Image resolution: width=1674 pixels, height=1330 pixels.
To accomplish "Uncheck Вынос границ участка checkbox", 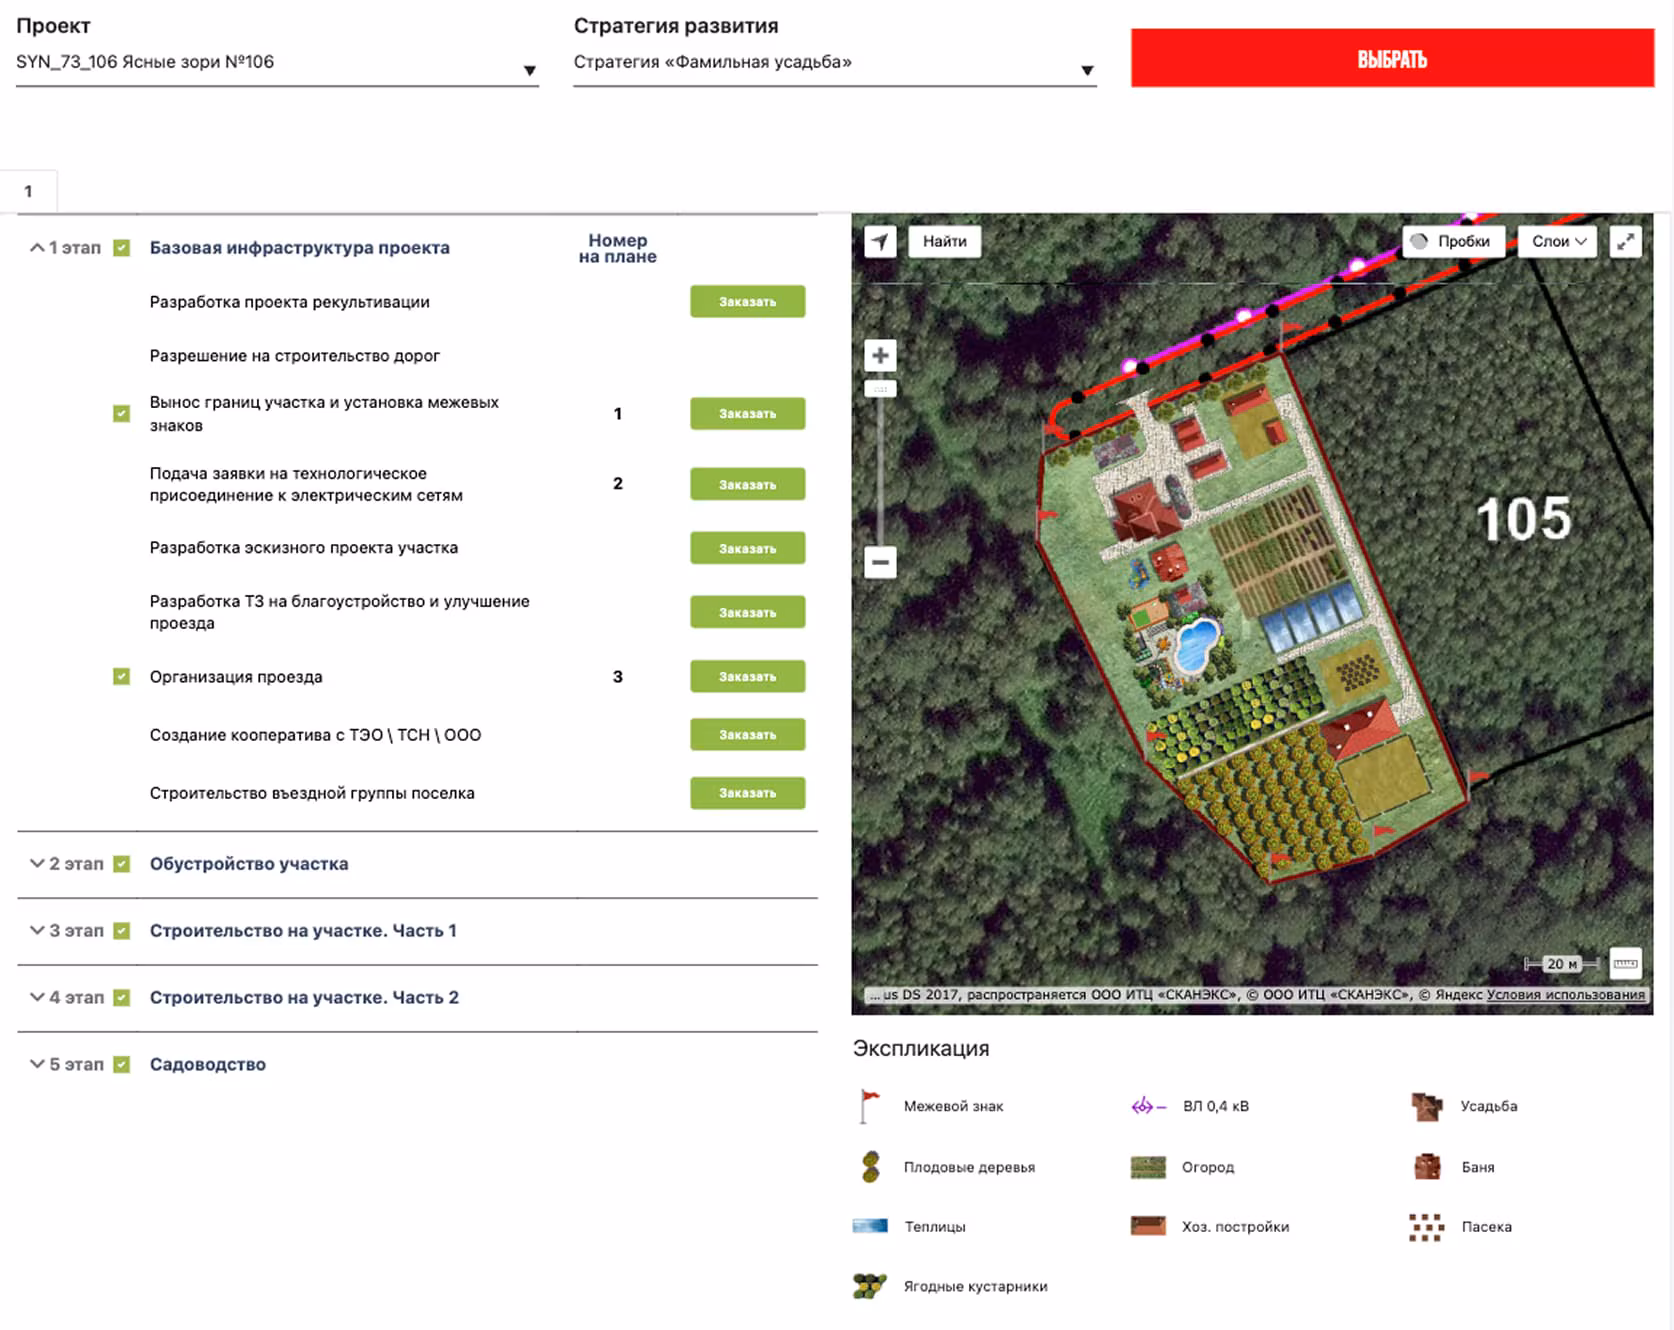I will [122, 413].
